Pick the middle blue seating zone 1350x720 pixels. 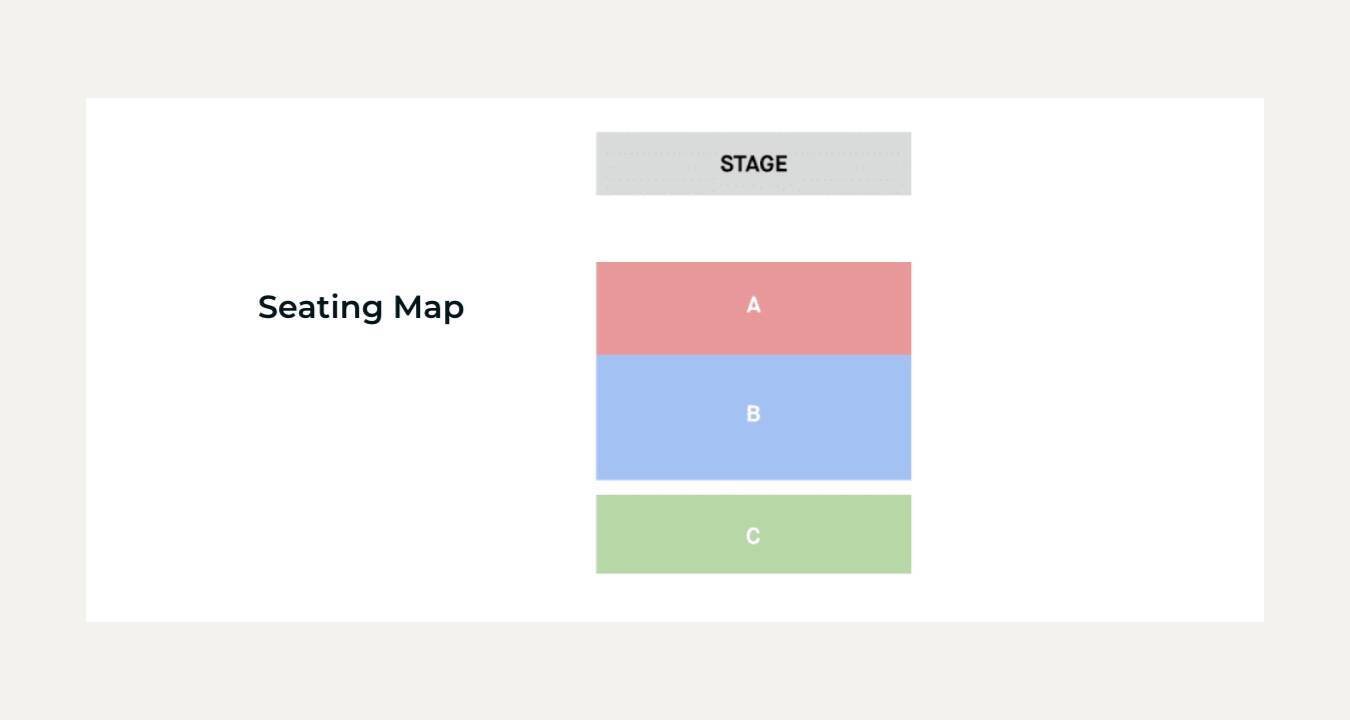[753, 417]
